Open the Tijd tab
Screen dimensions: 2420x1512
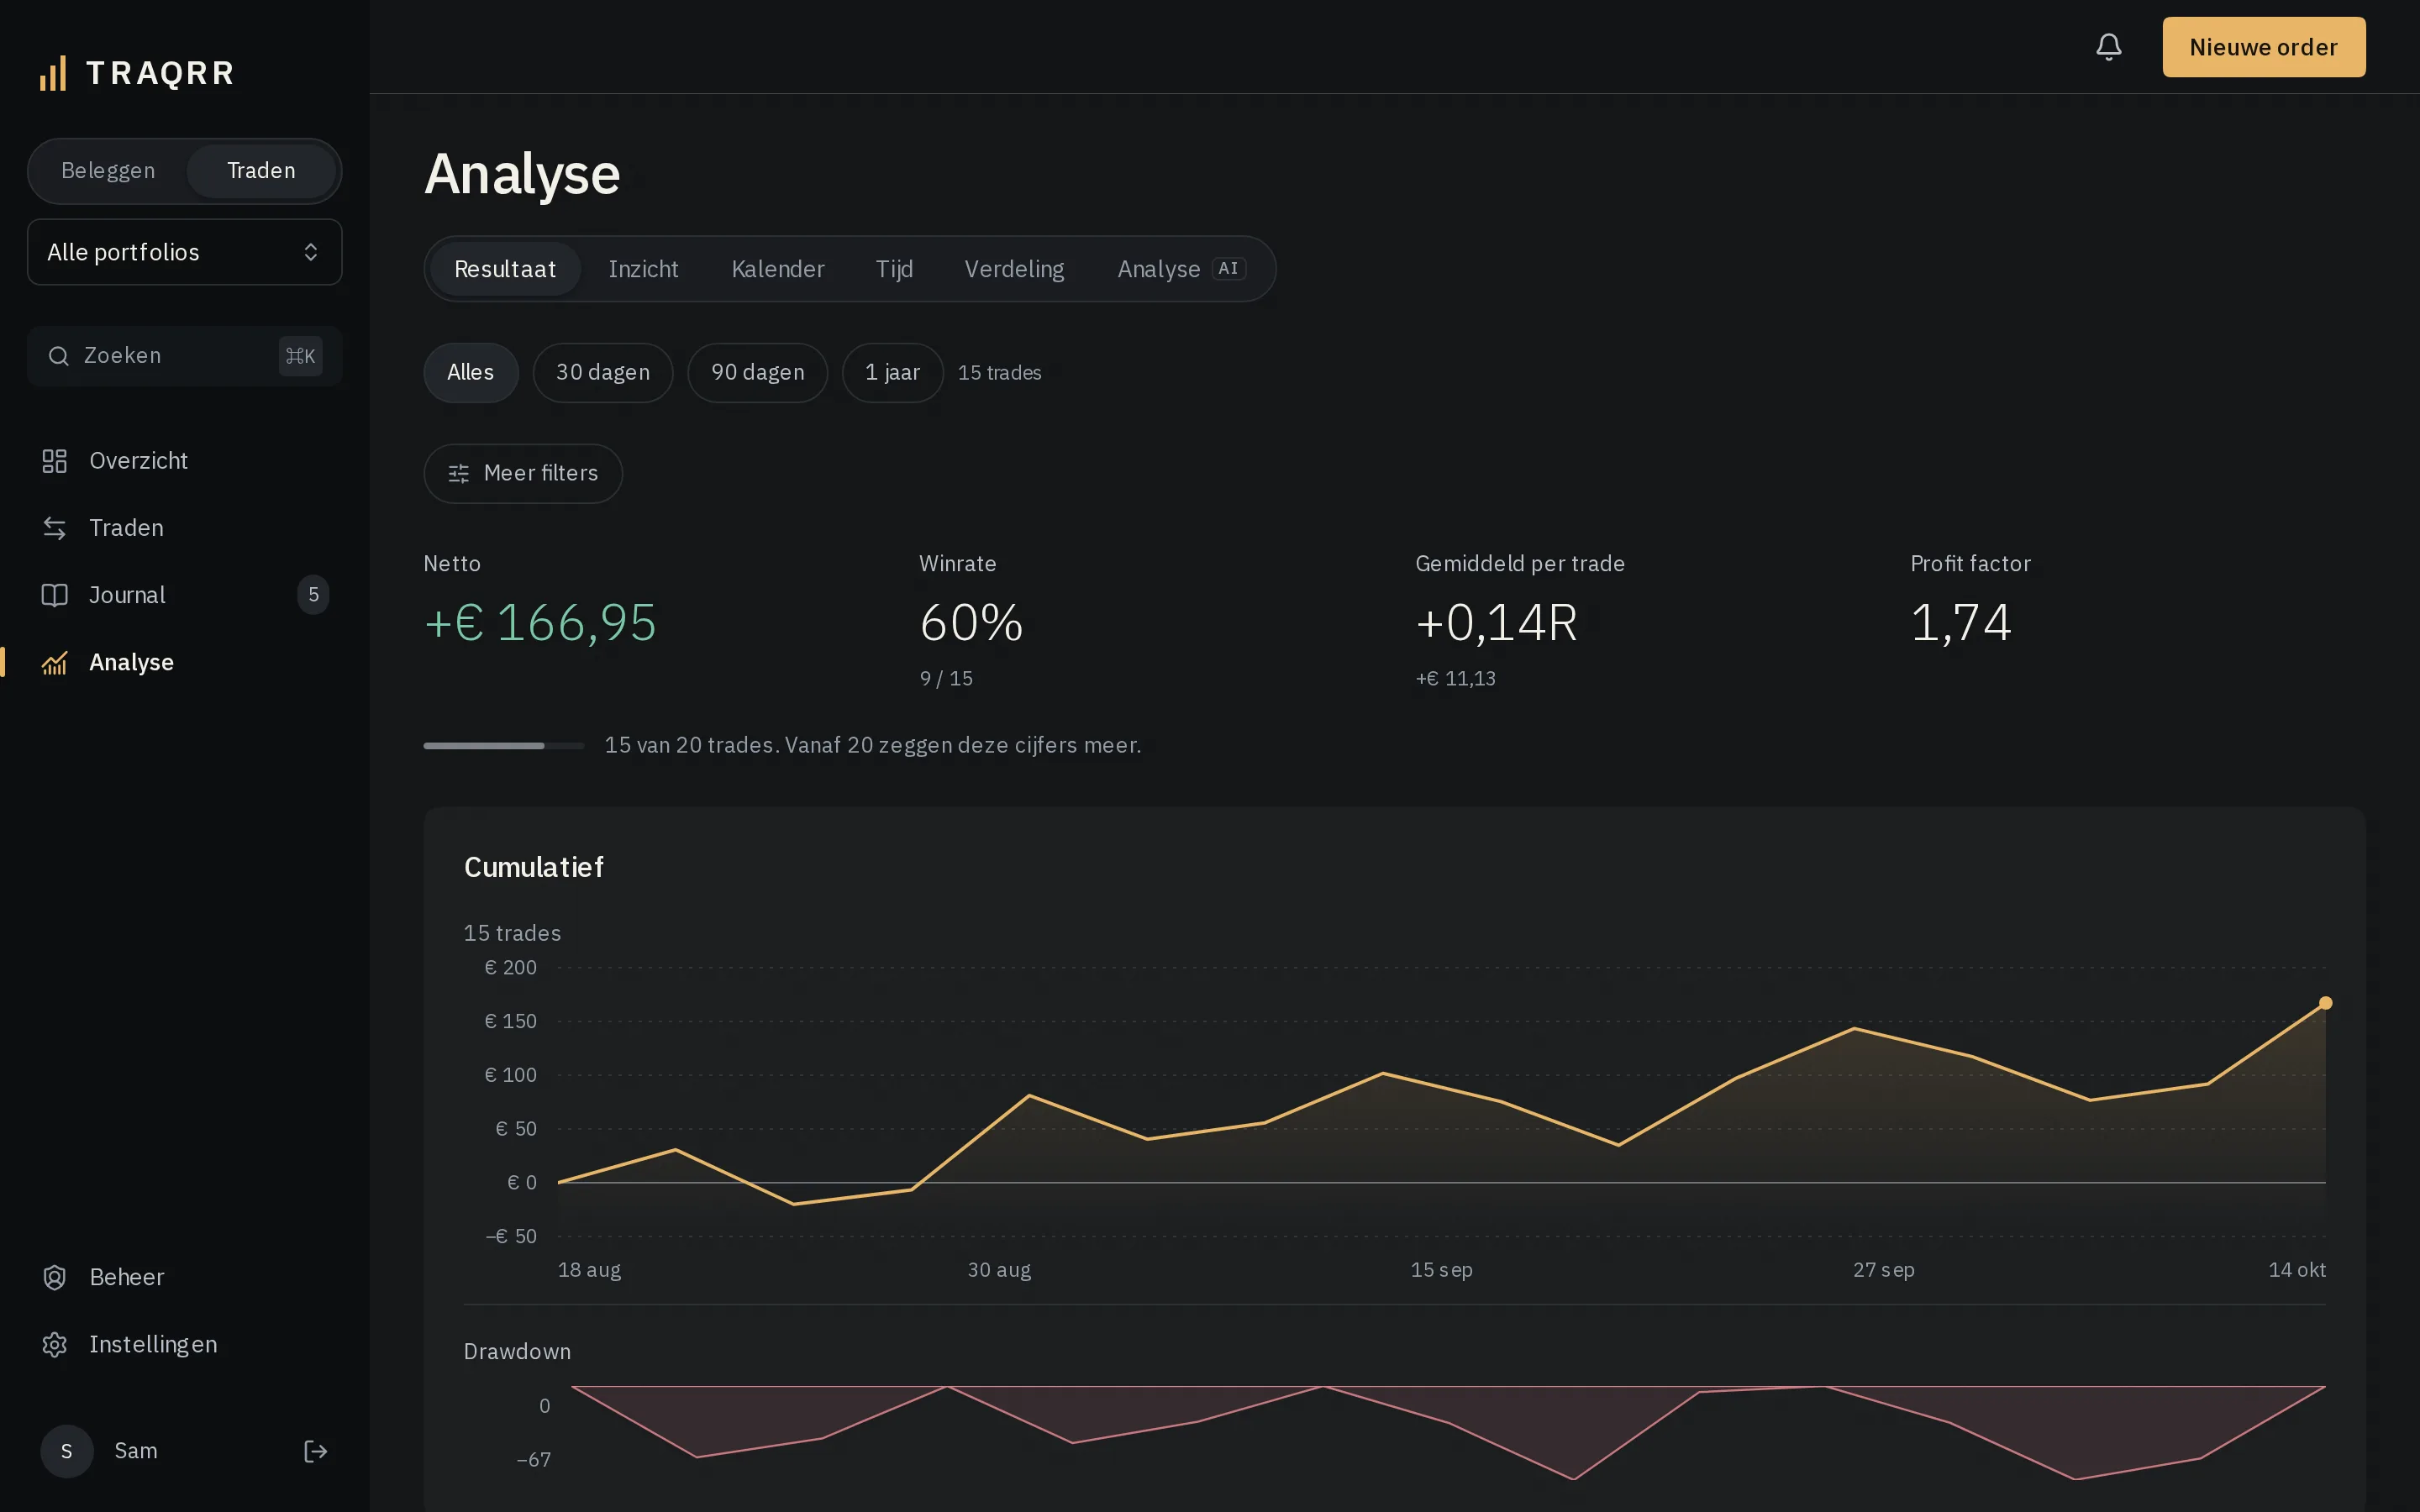895,269
